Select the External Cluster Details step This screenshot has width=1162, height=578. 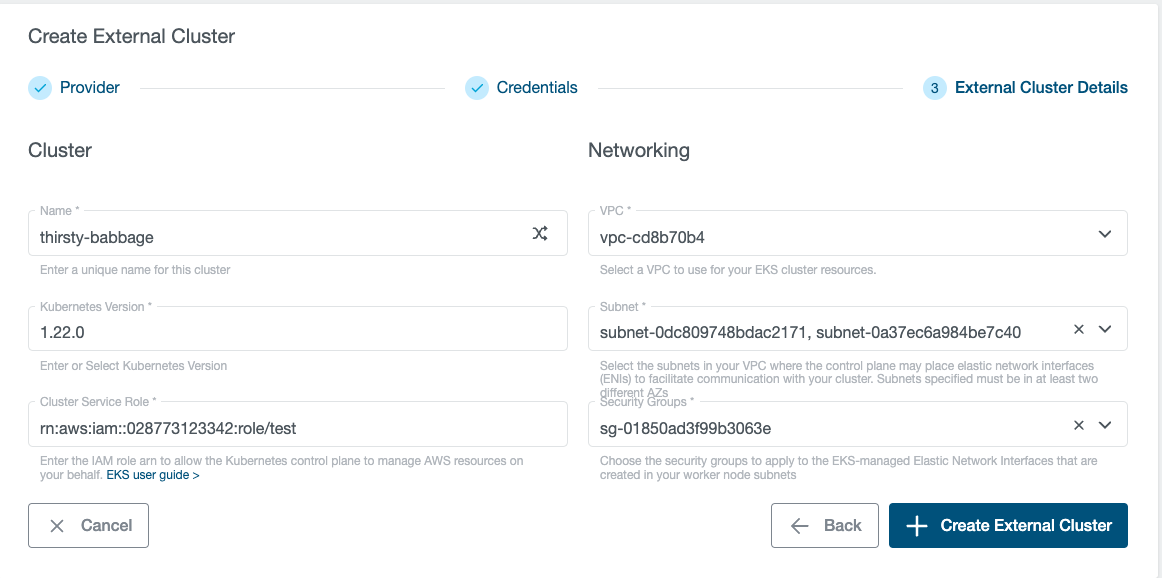click(1039, 88)
